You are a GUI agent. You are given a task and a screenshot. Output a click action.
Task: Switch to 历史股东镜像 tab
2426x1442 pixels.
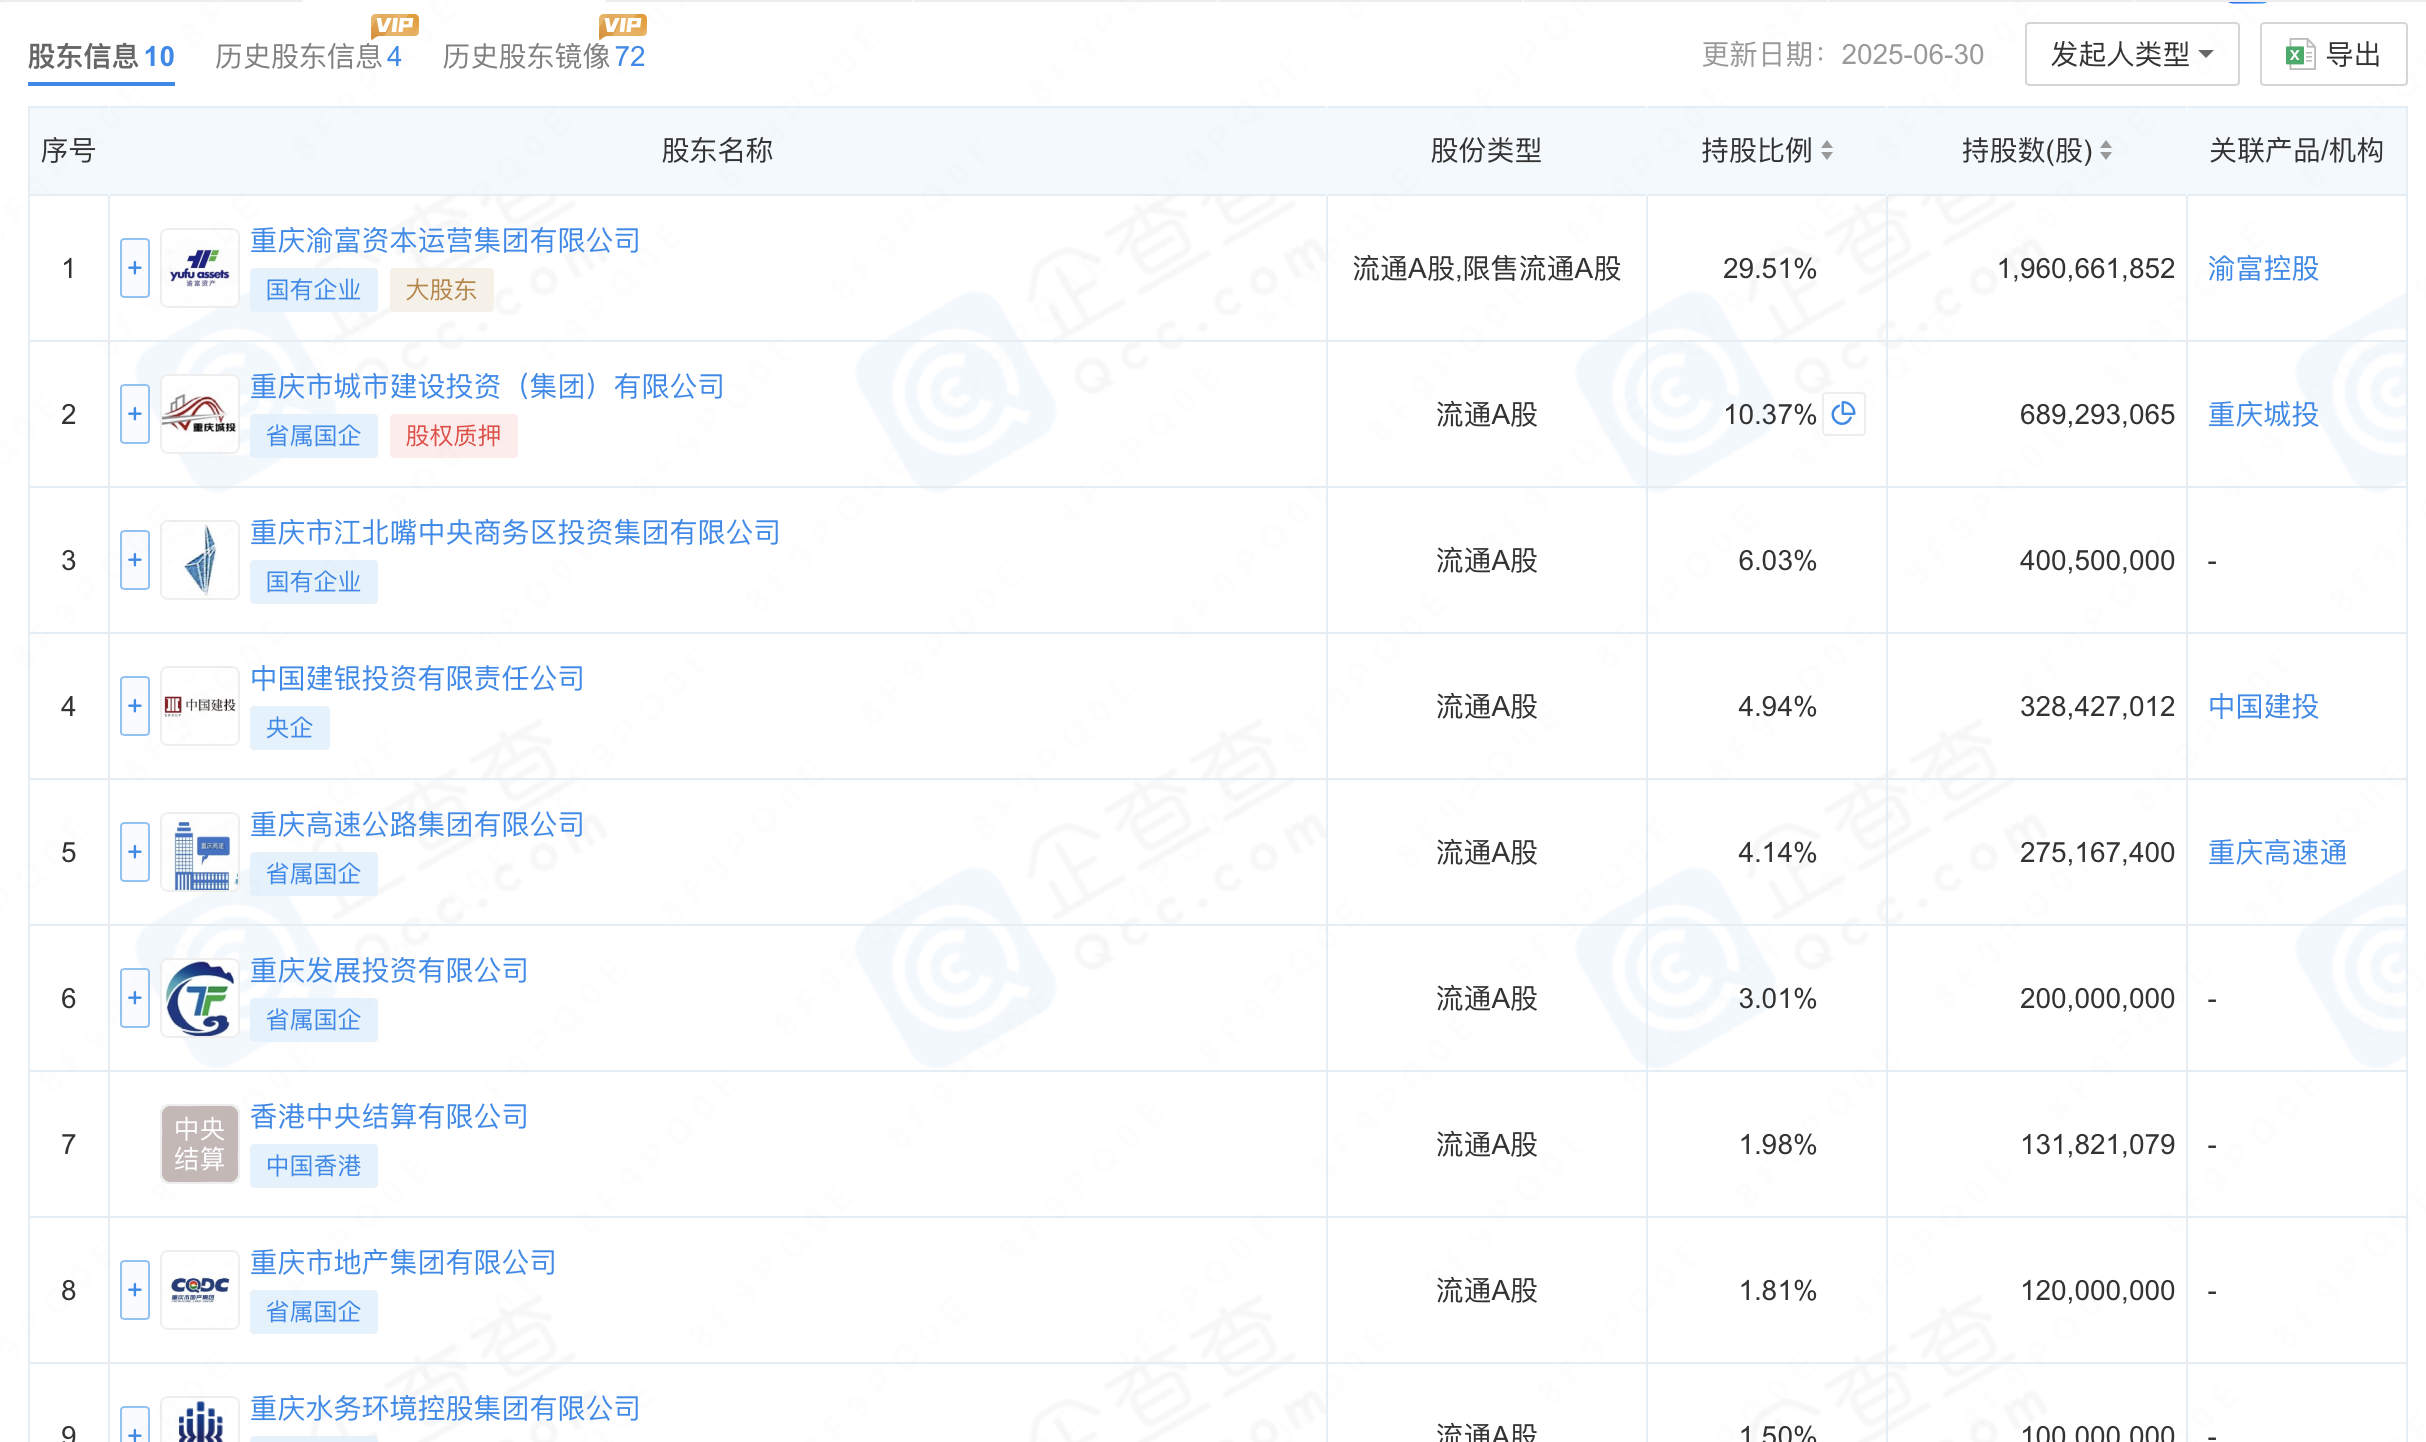(543, 56)
